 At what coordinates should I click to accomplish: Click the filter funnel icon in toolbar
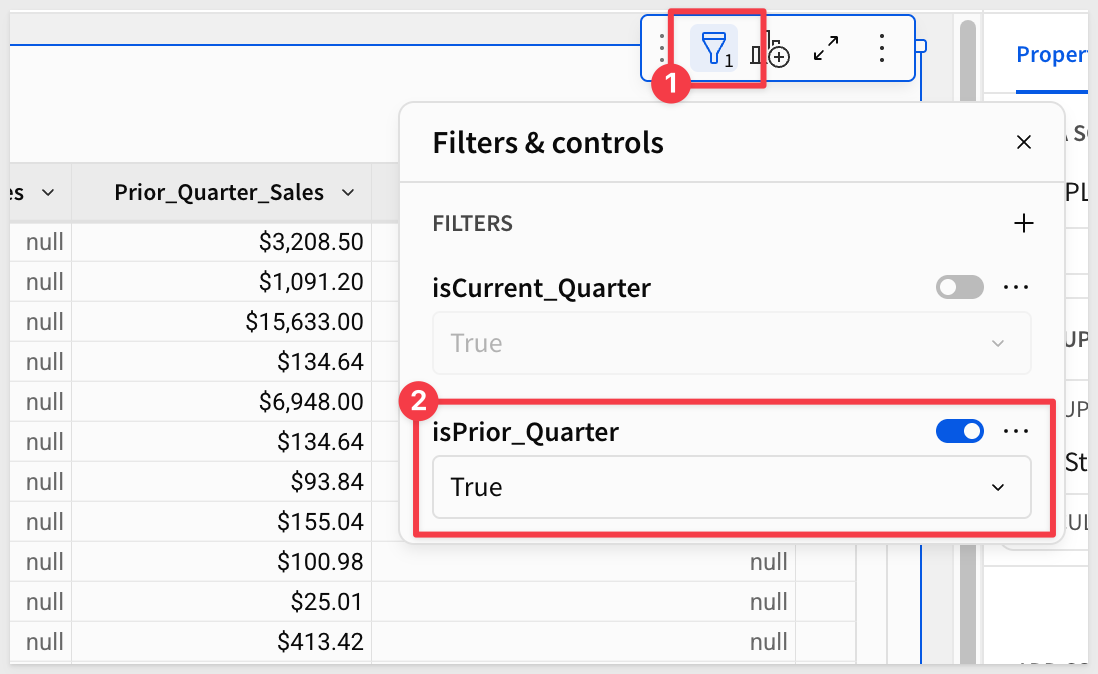tap(714, 48)
